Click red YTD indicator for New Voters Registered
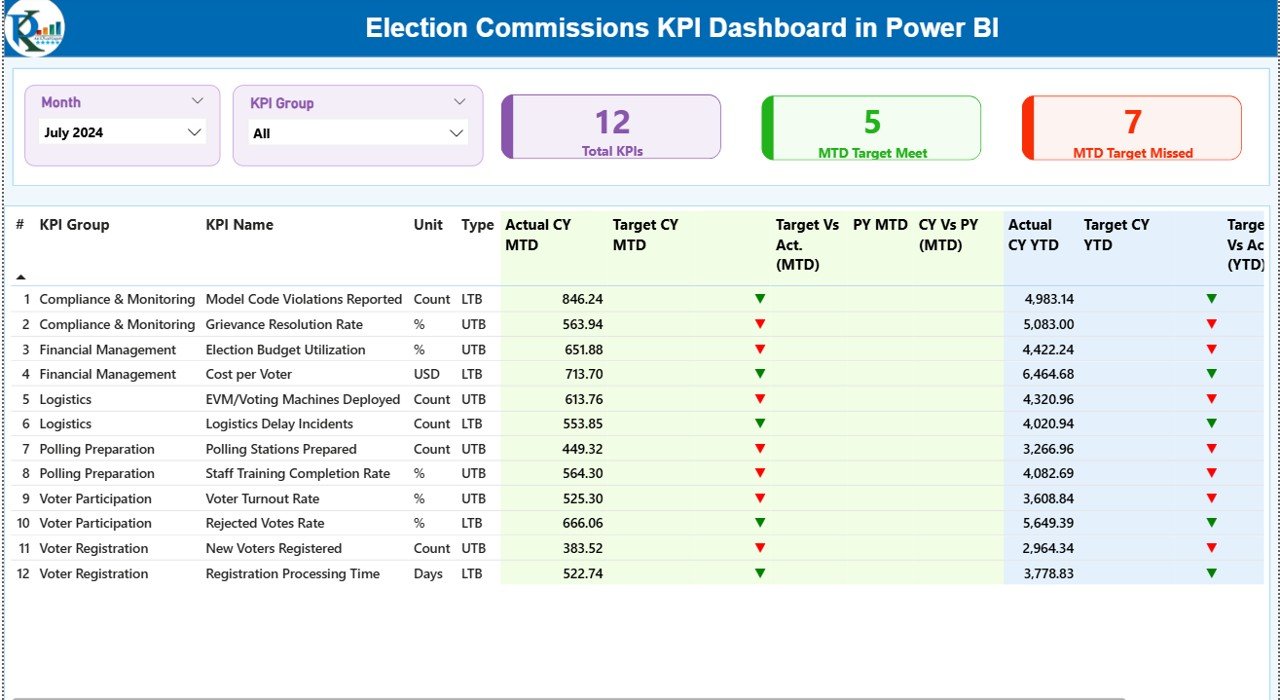Viewport: 1280px width, 700px height. tap(1213, 547)
